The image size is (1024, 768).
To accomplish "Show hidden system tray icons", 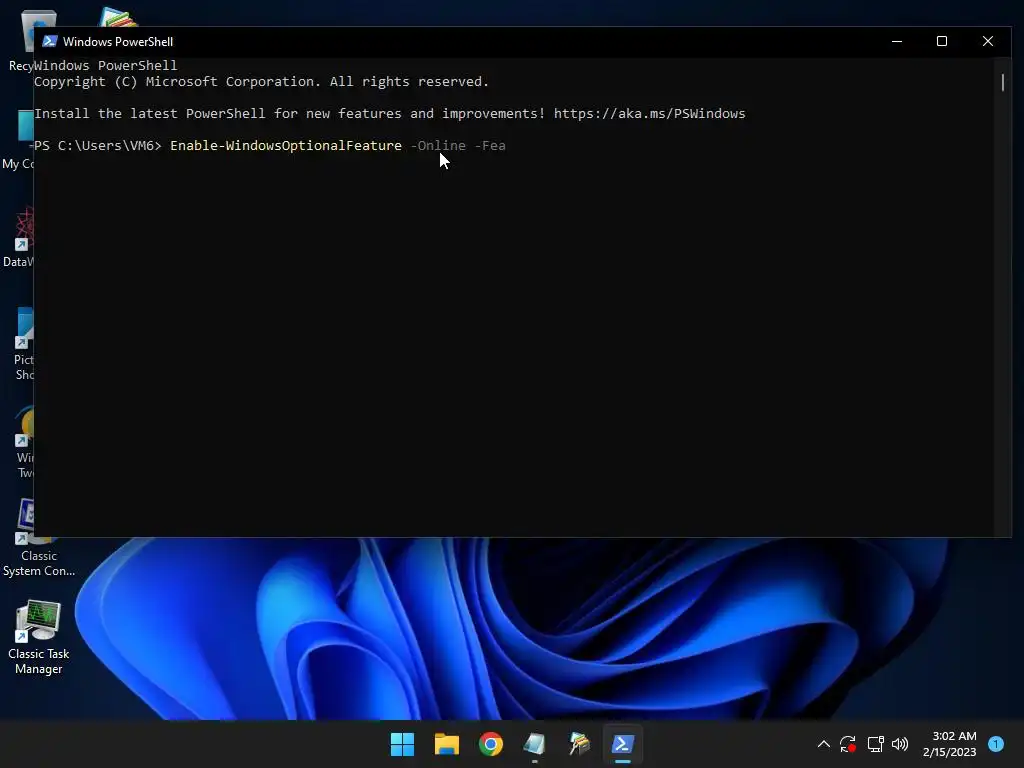I will (824, 744).
